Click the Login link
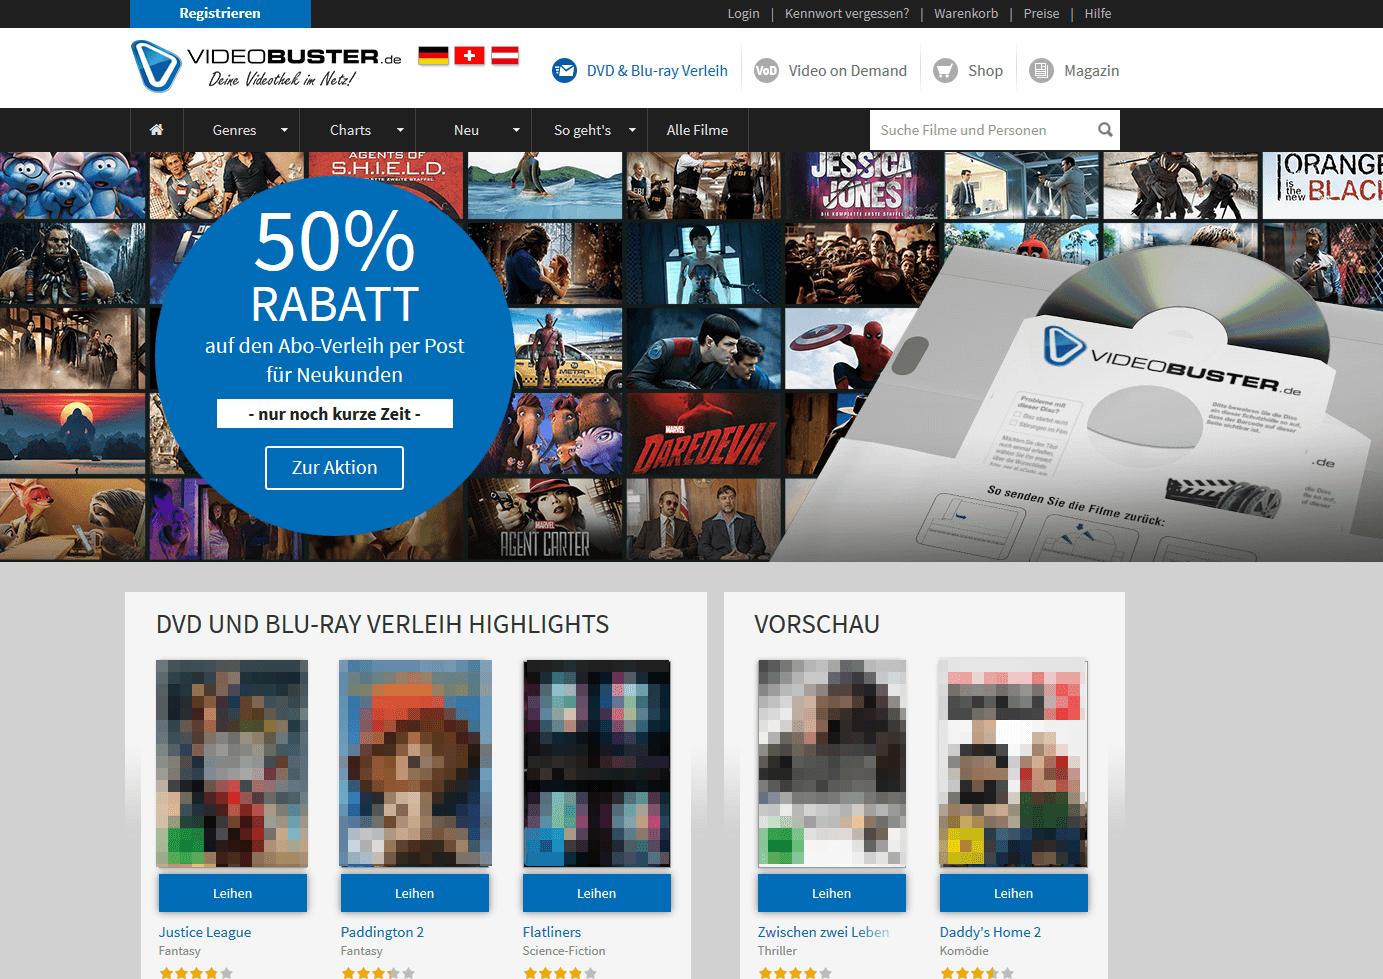The height and width of the screenshot is (979, 1383). (743, 13)
